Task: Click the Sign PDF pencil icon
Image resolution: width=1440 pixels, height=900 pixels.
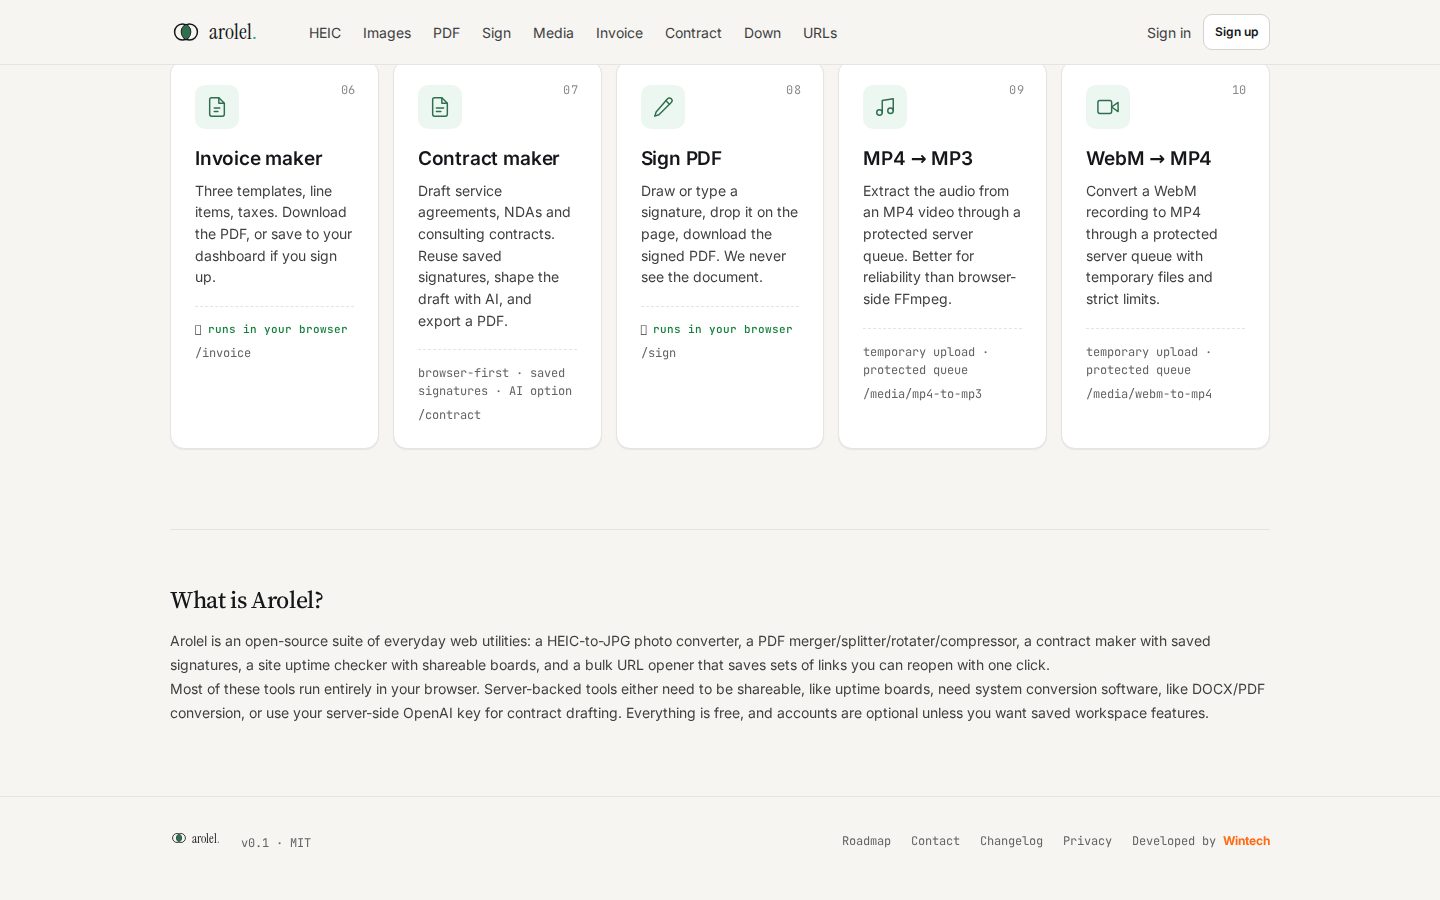Action: click(663, 107)
